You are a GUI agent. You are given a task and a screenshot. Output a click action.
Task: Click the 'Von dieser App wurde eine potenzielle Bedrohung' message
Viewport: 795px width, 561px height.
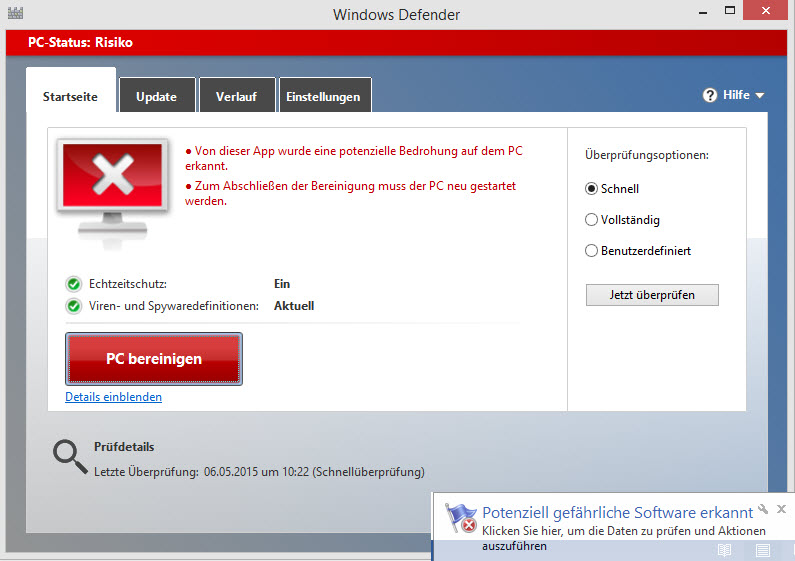[354, 158]
